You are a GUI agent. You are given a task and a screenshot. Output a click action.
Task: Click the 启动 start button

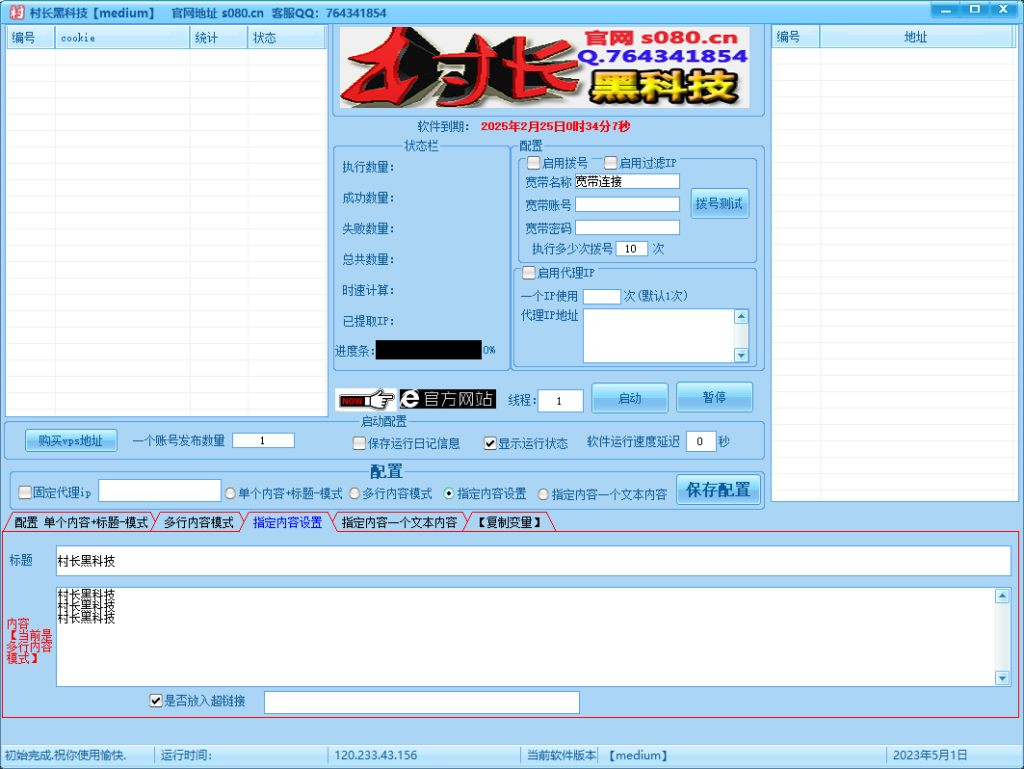point(629,397)
